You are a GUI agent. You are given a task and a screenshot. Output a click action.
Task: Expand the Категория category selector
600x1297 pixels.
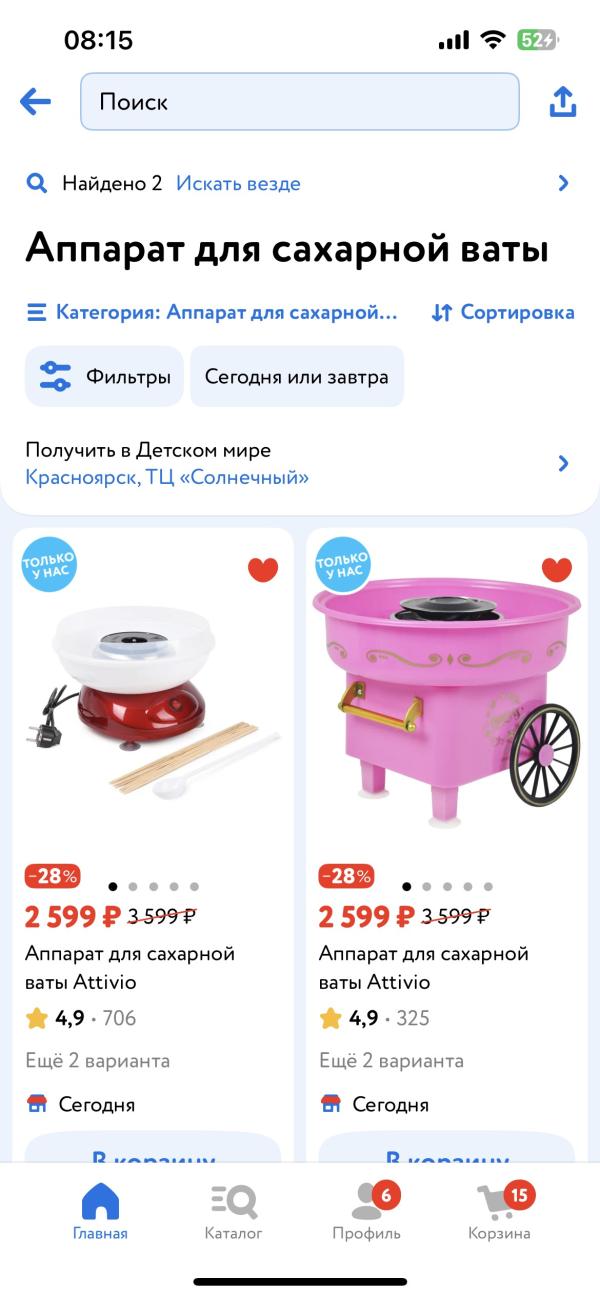point(212,312)
